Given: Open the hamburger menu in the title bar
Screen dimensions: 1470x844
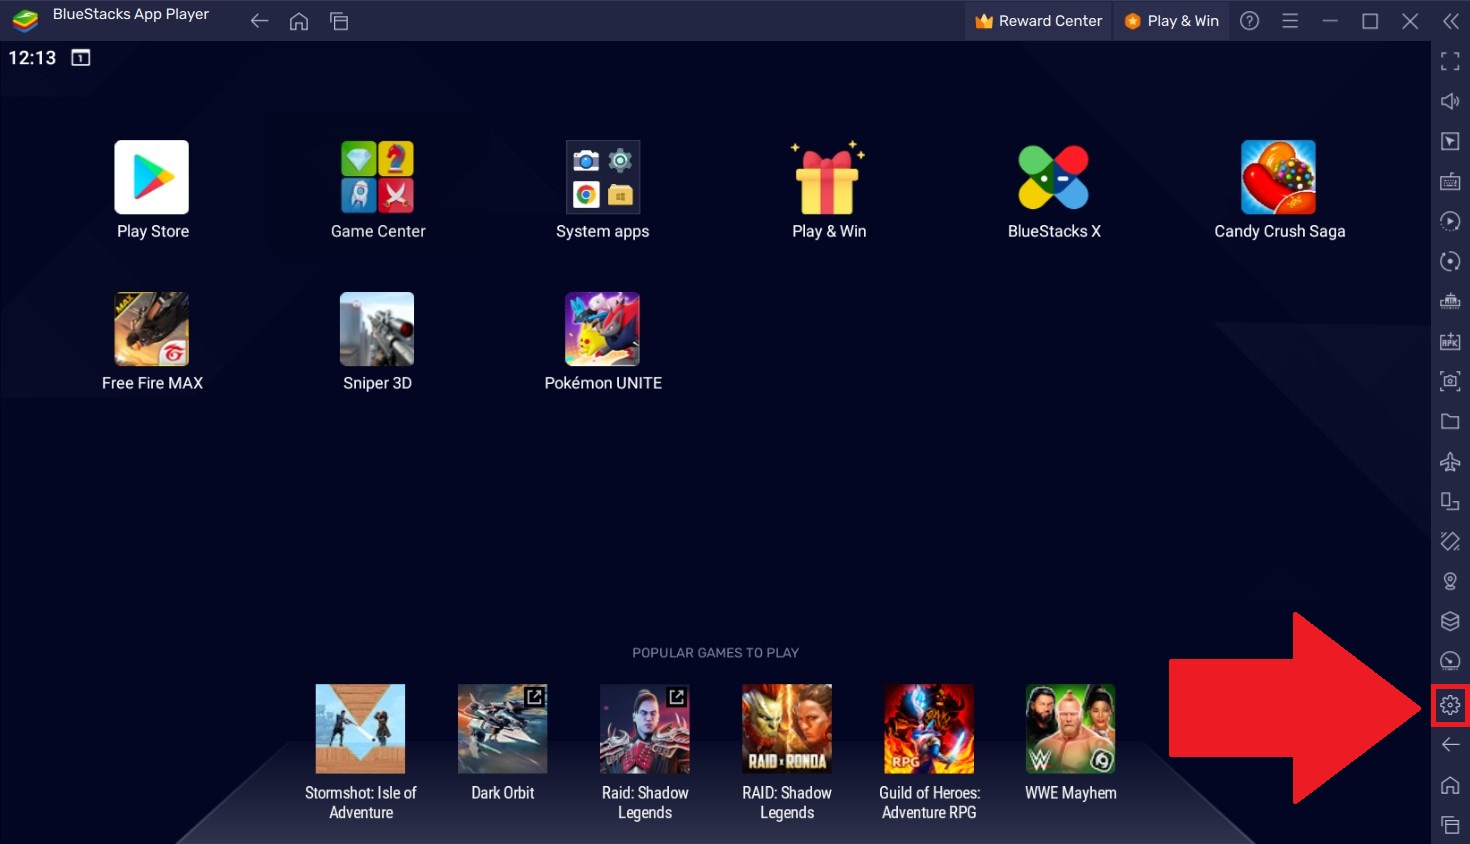Looking at the screenshot, I should (1290, 20).
